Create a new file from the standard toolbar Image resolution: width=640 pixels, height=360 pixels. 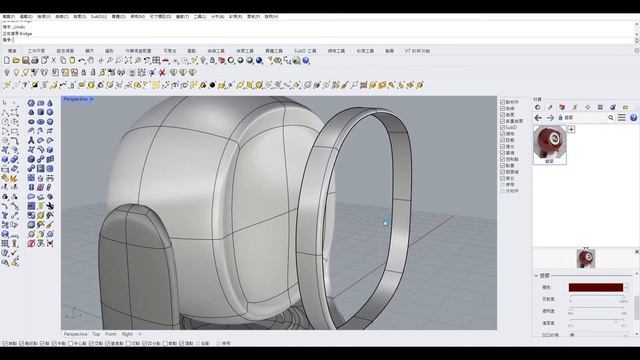(7, 60)
